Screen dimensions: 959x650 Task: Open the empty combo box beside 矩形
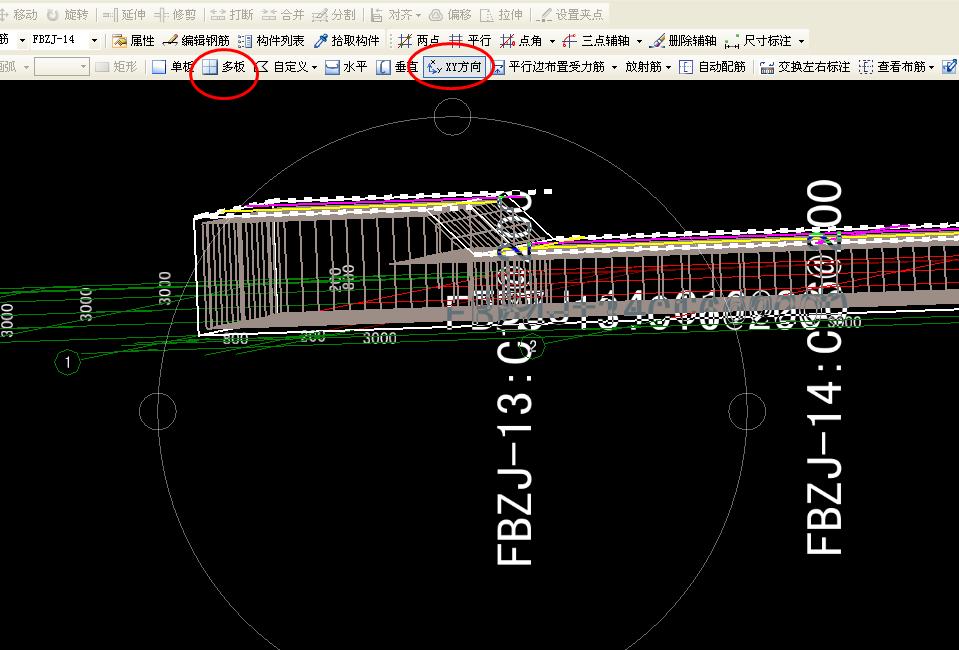coord(62,67)
